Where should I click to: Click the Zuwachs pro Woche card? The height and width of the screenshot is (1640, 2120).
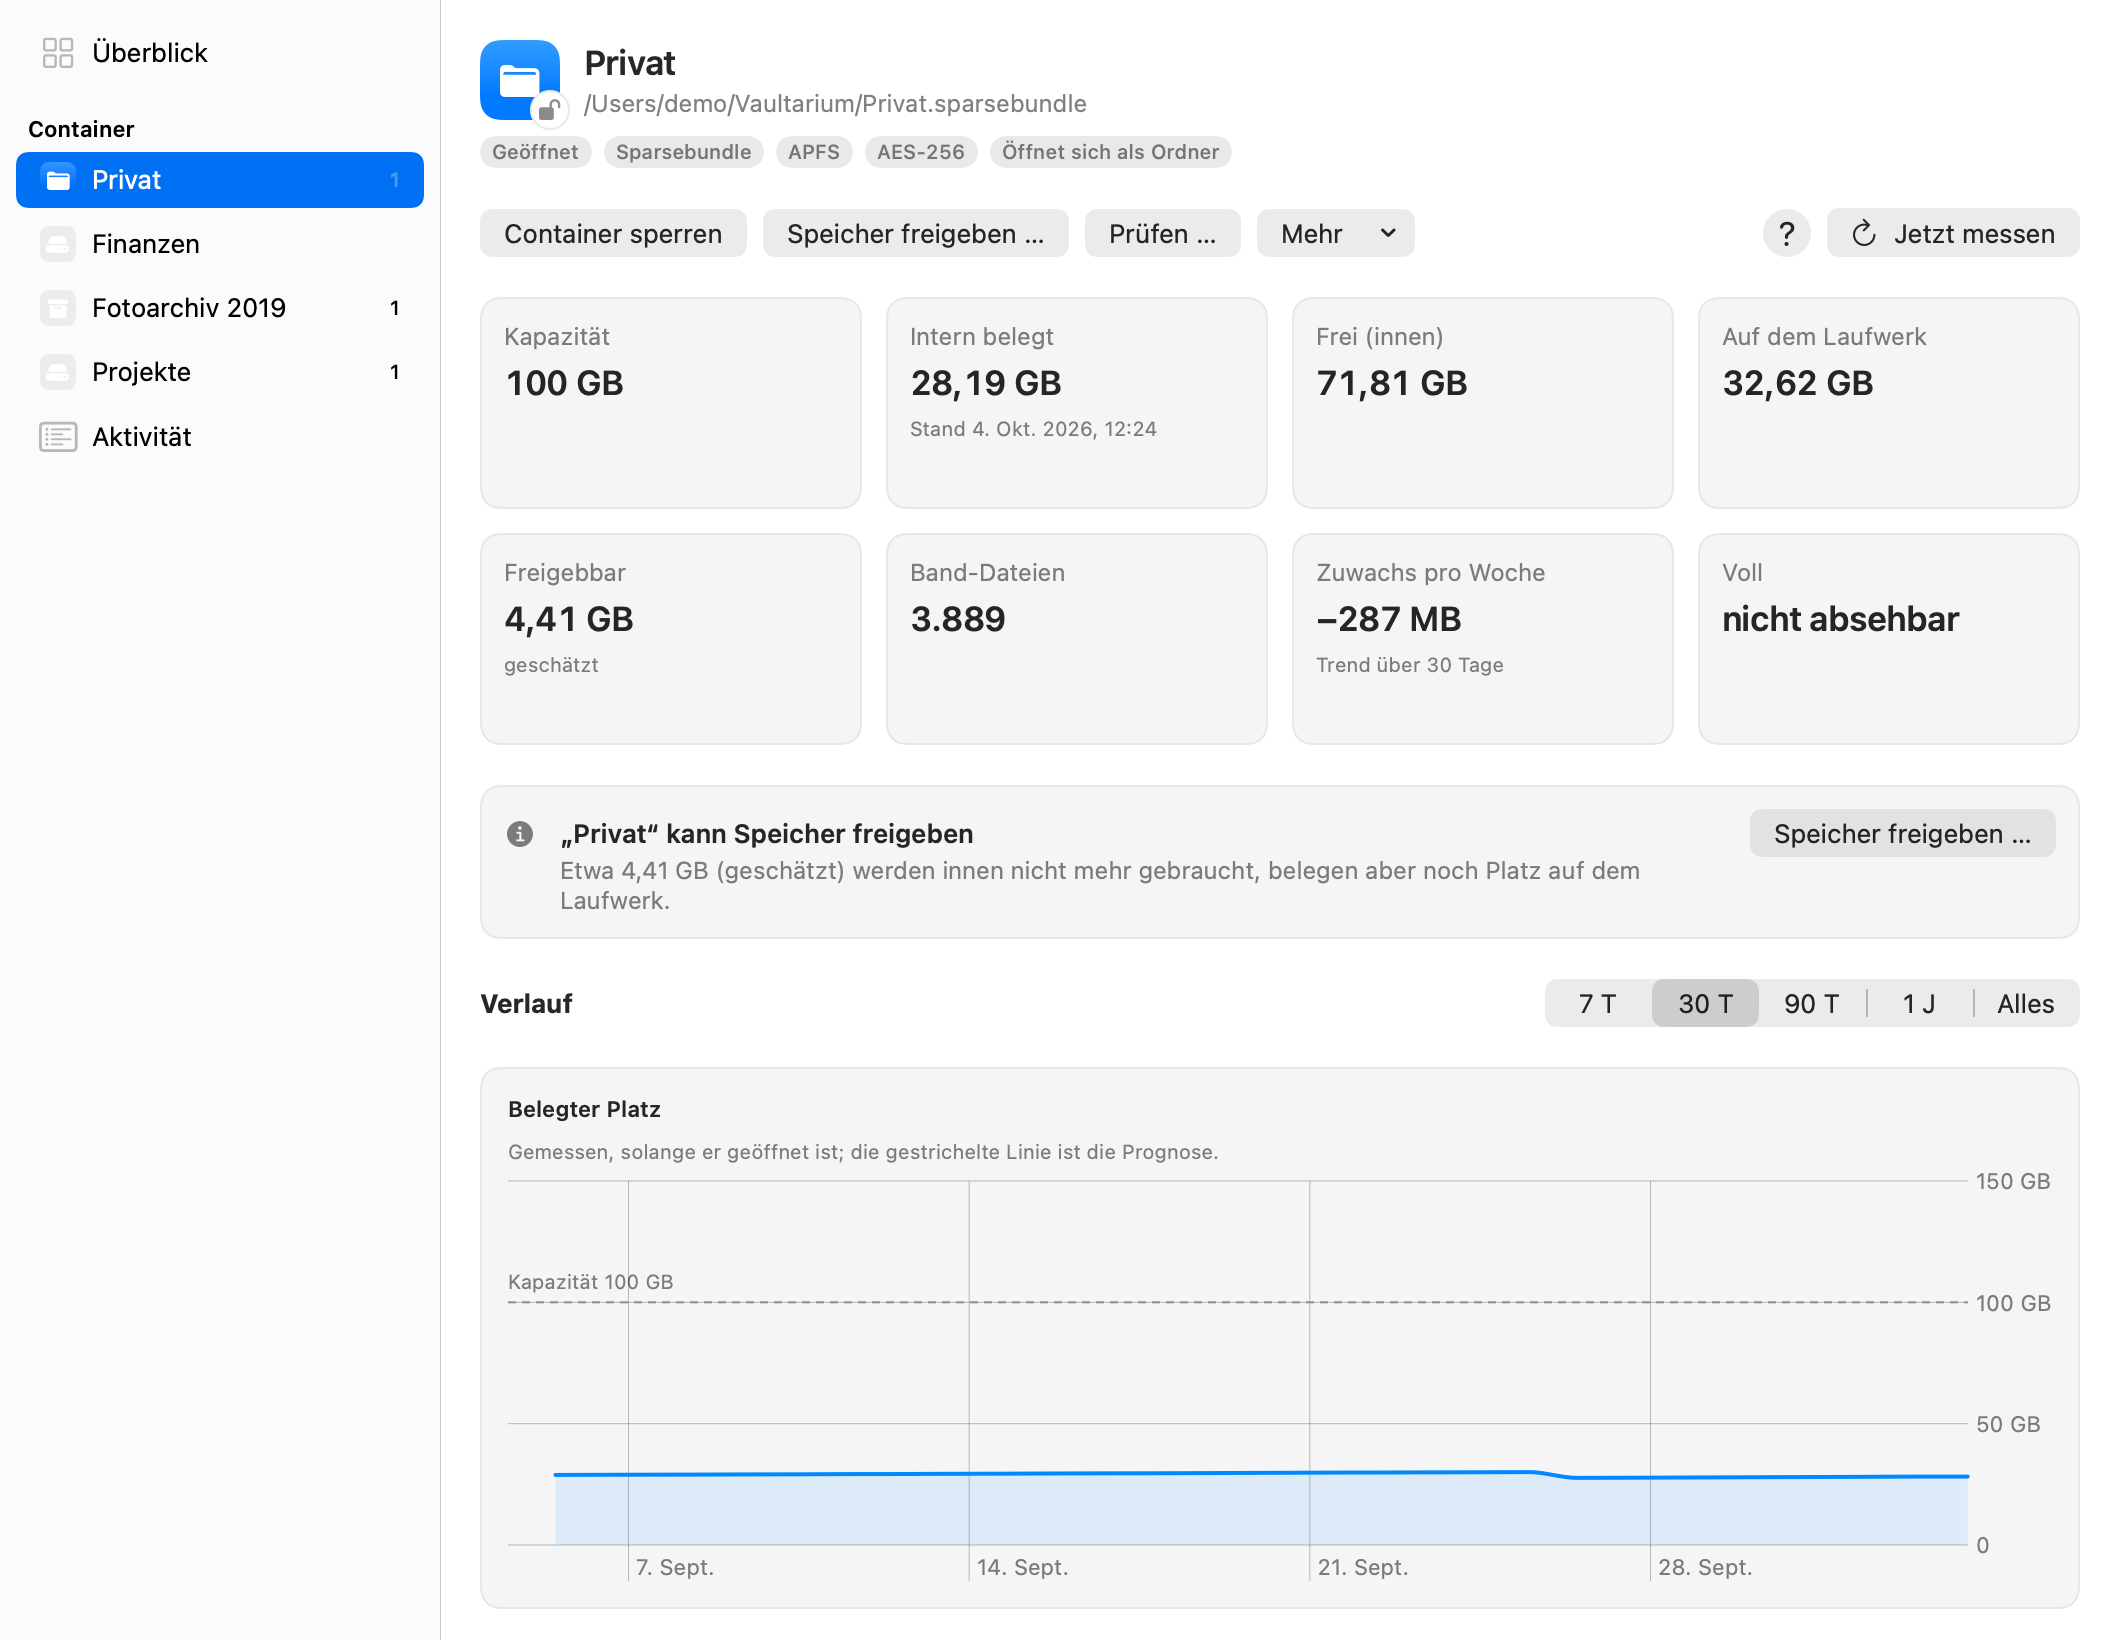coord(1483,639)
